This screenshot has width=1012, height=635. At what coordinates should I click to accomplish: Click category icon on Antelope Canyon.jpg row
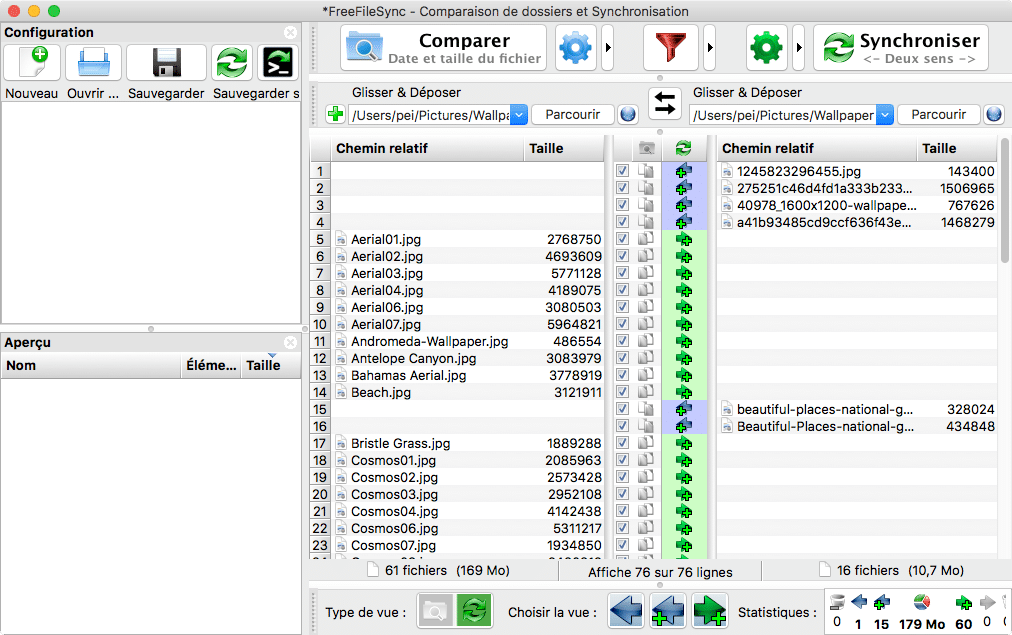pyautogui.click(x=645, y=358)
